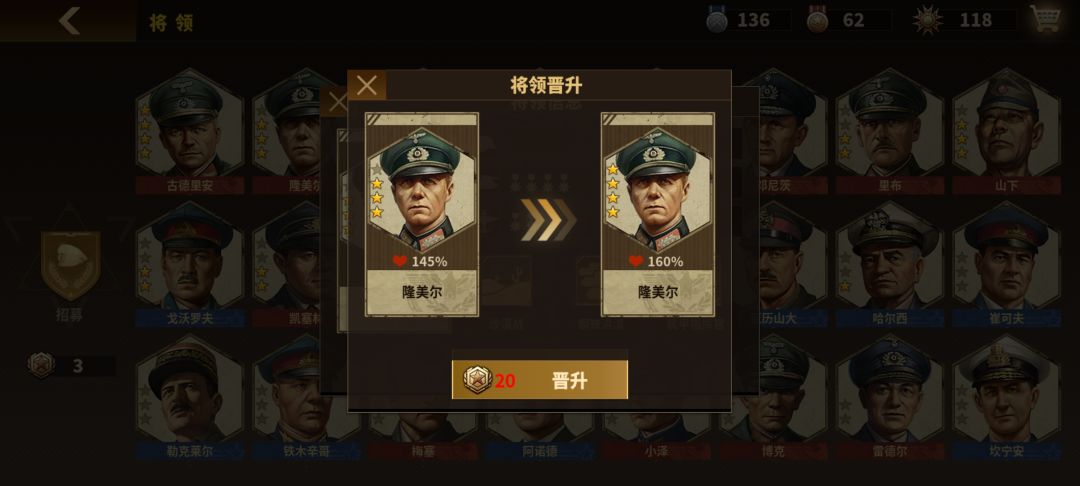The image size is (1080, 486).
Task: Click the back arrow icon
Action: [x=70, y=21]
